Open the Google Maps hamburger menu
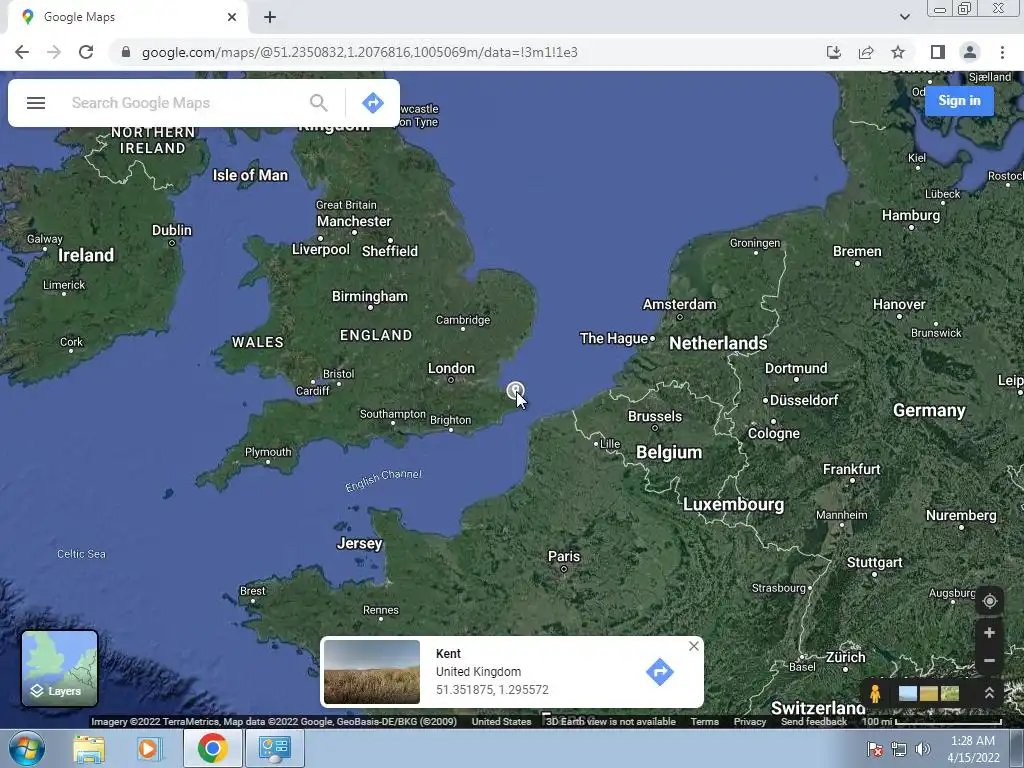This screenshot has height=768, width=1024. [x=36, y=103]
